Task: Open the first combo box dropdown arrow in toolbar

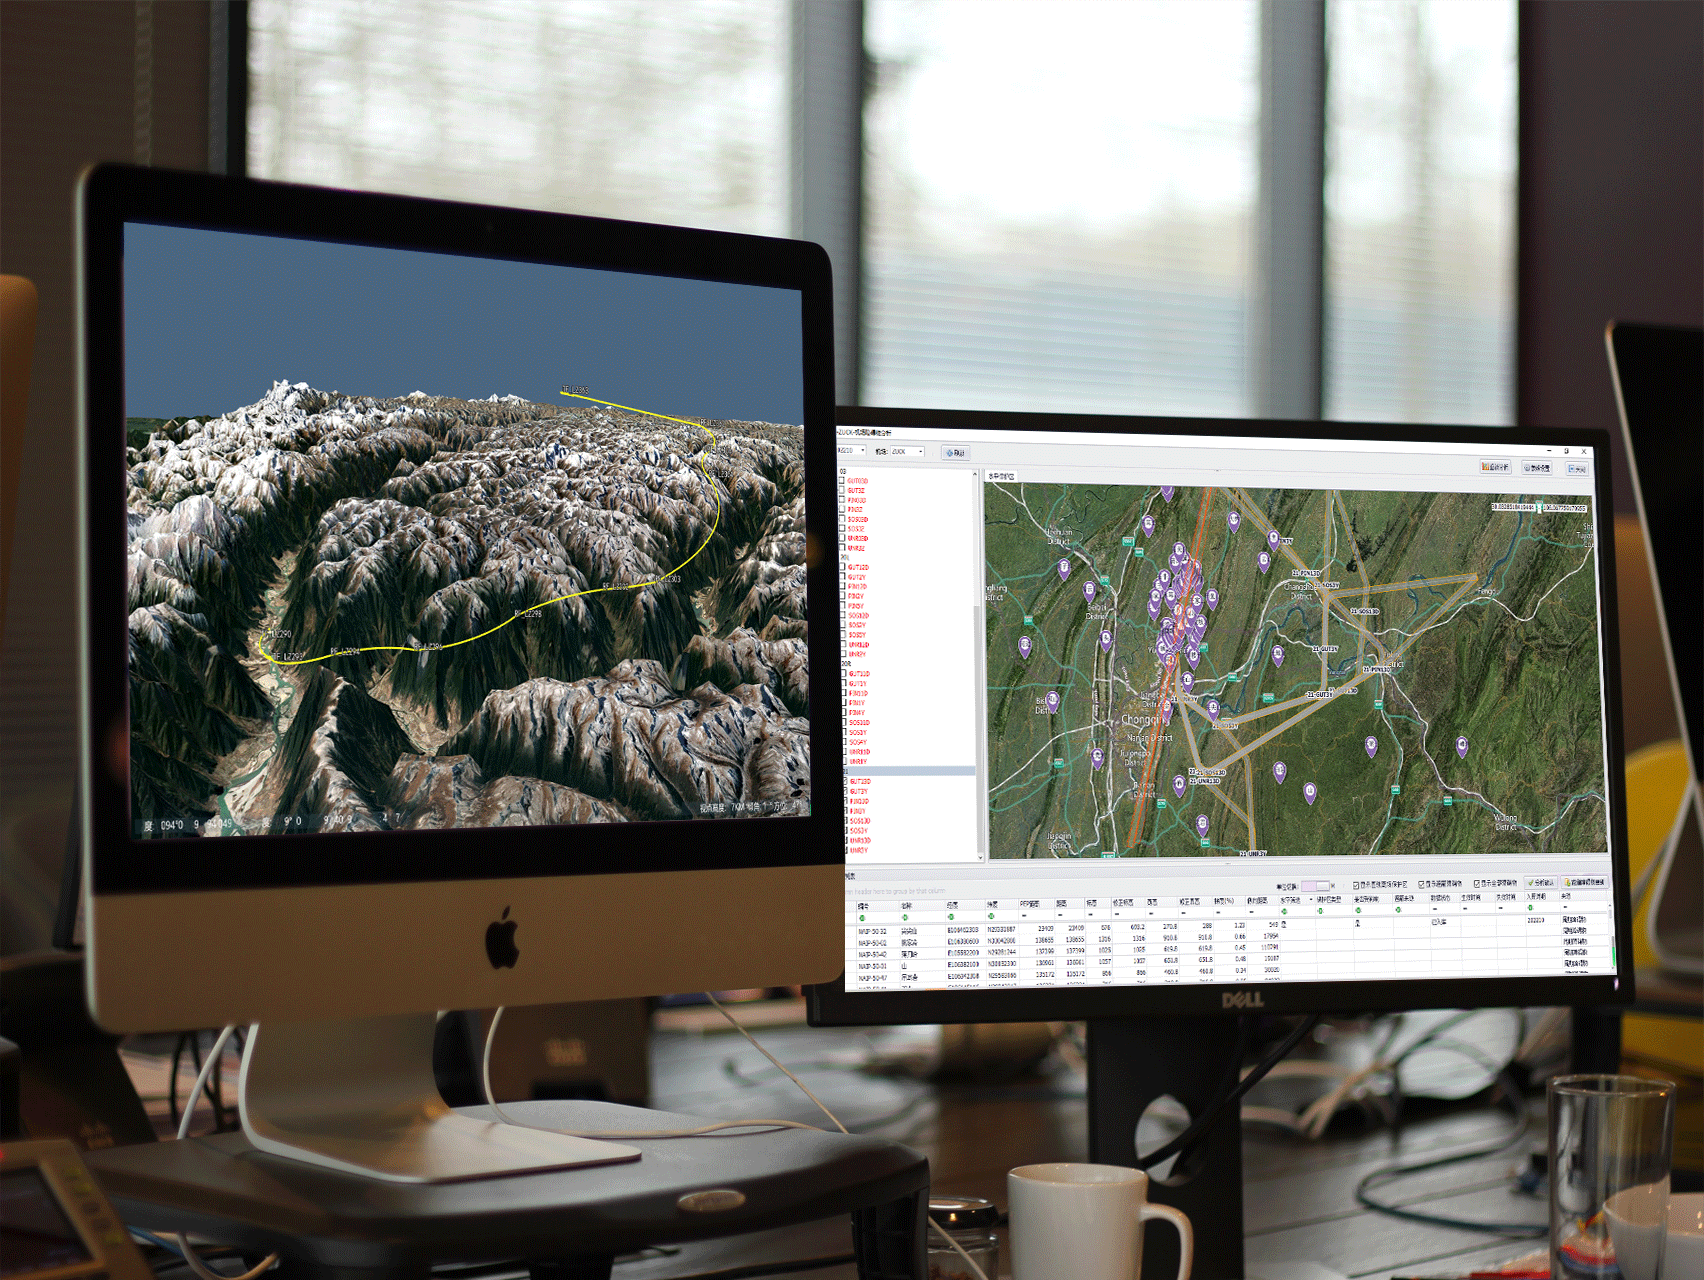Action: click(863, 450)
